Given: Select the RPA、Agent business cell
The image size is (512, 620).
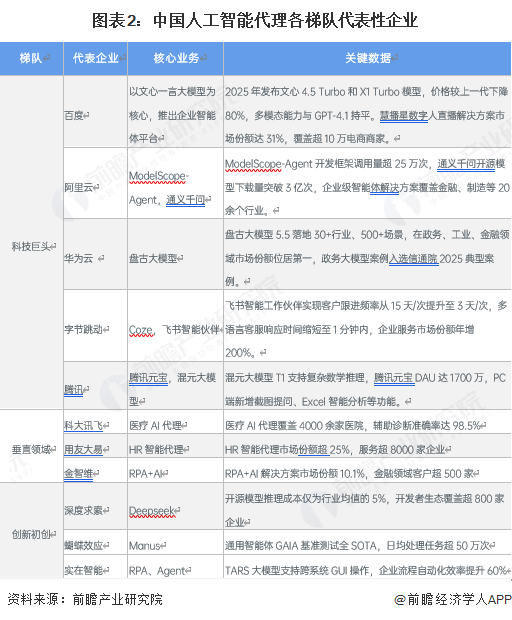Looking at the screenshot, I should click(176, 566).
